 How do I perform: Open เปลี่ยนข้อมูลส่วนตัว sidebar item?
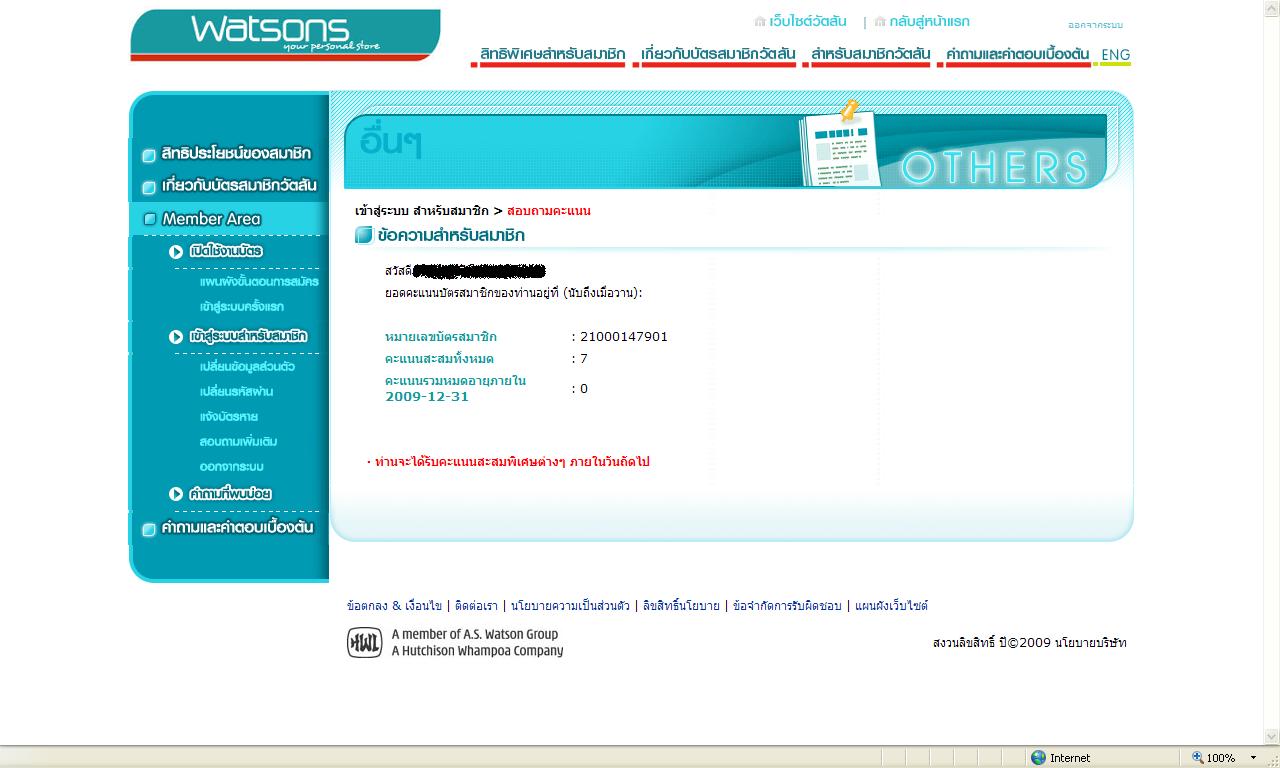(x=247, y=367)
